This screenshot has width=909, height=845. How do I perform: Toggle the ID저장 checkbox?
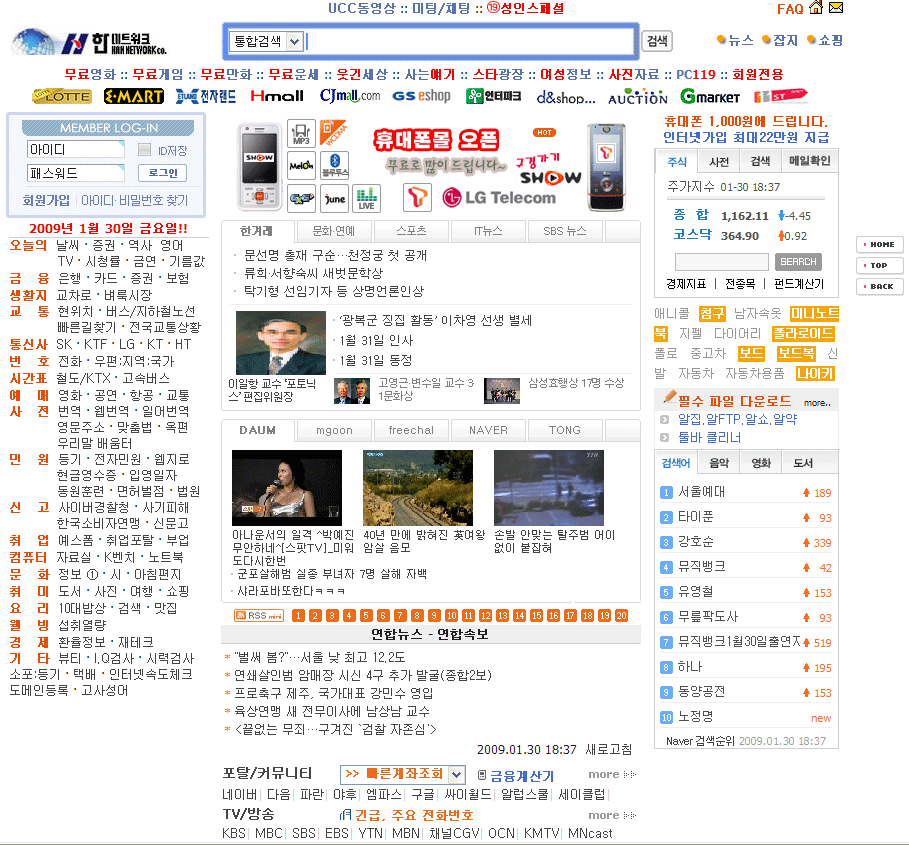coord(144,150)
